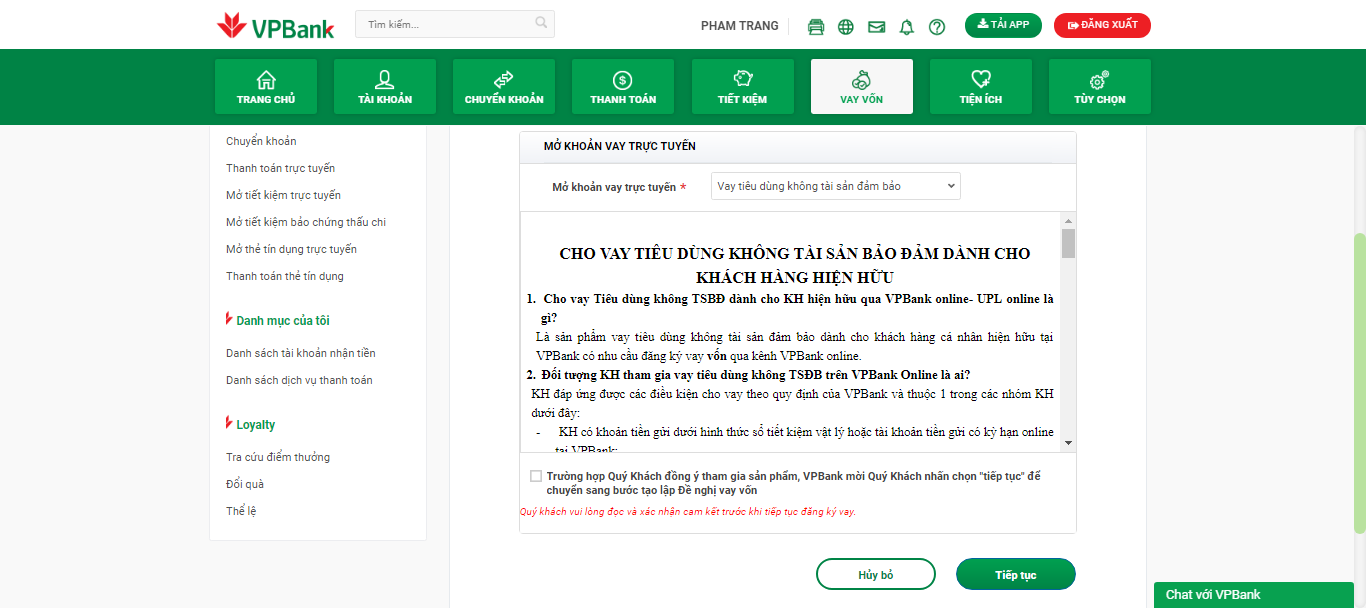Image resolution: width=1366 pixels, height=608 pixels.
Task: Open Danh sách tài khoản nhận tiền
Action: click(x=301, y=353)
